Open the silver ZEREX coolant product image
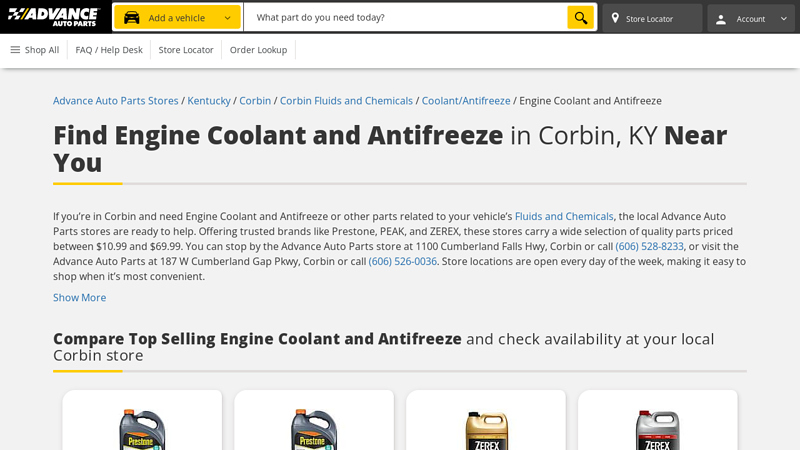The image size is (800, 450). pos(658,430)
